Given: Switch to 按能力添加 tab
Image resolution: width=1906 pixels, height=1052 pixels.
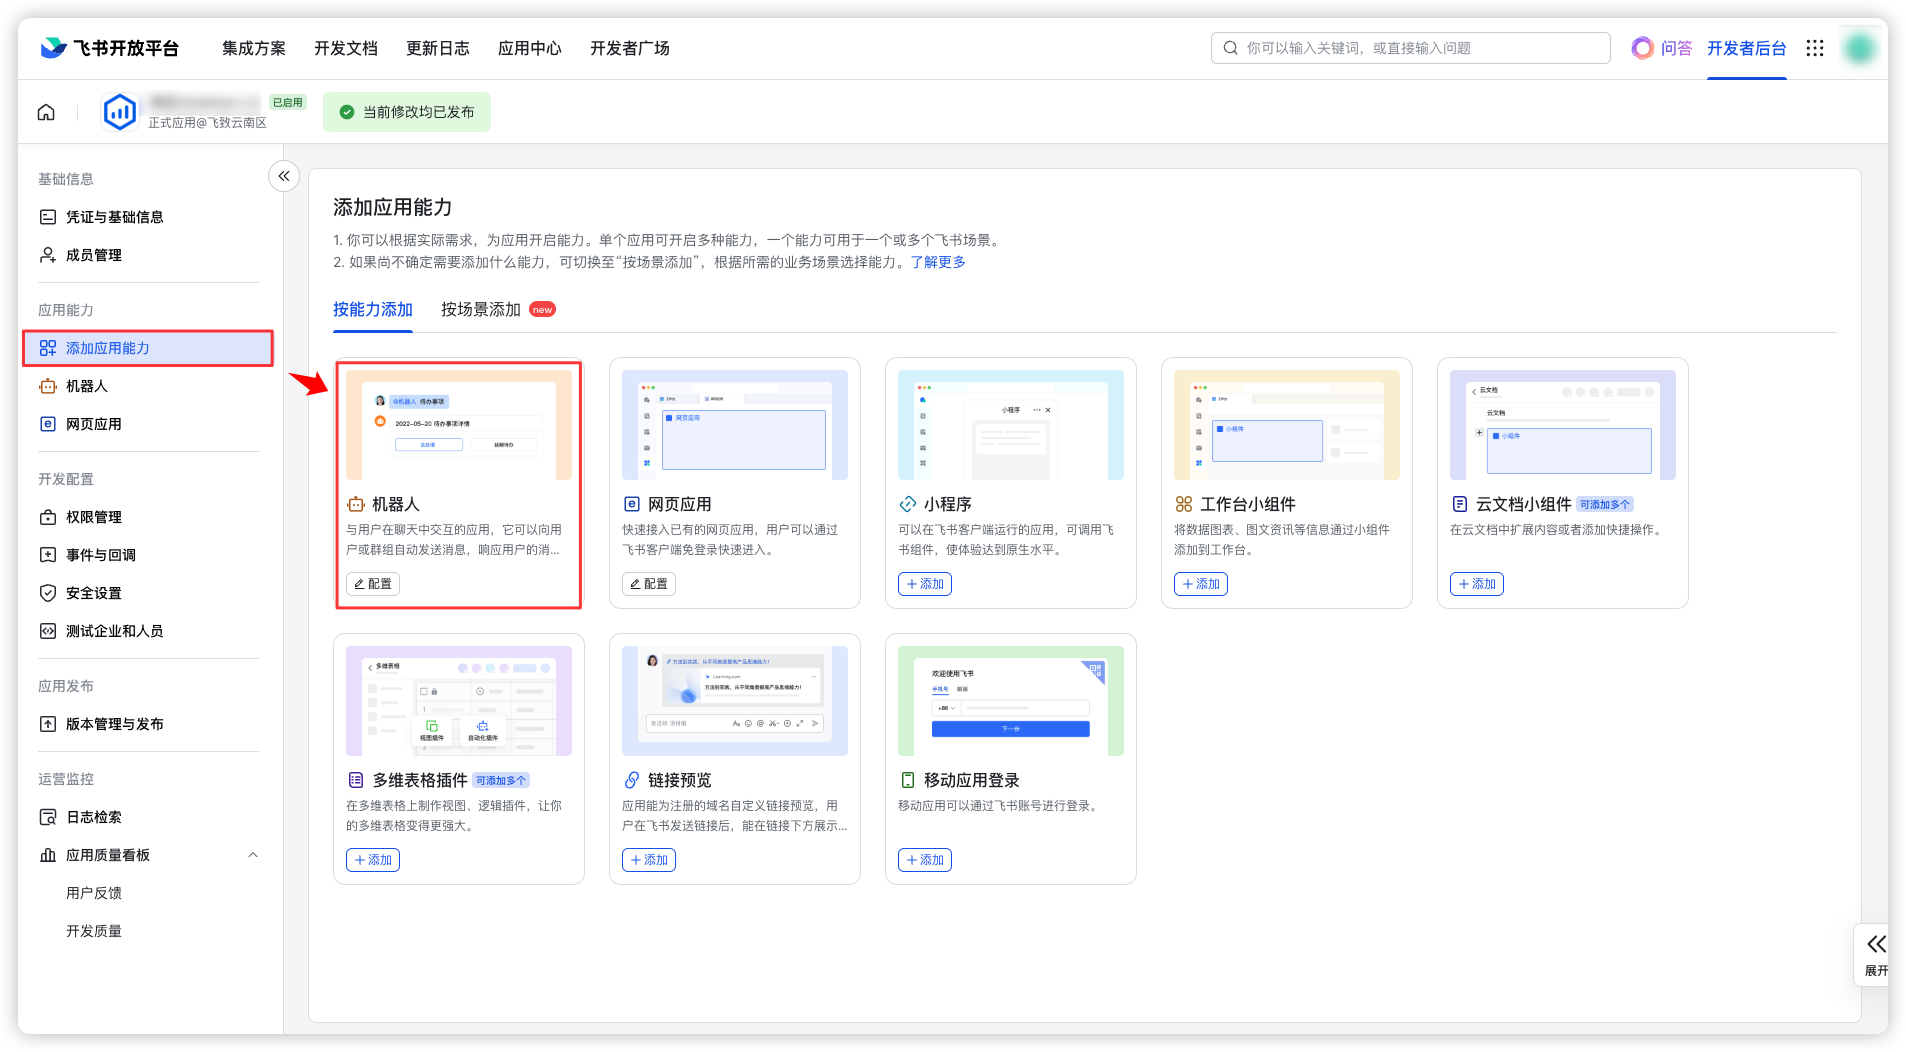Looking at the screenshot, I should click(373, 310).
